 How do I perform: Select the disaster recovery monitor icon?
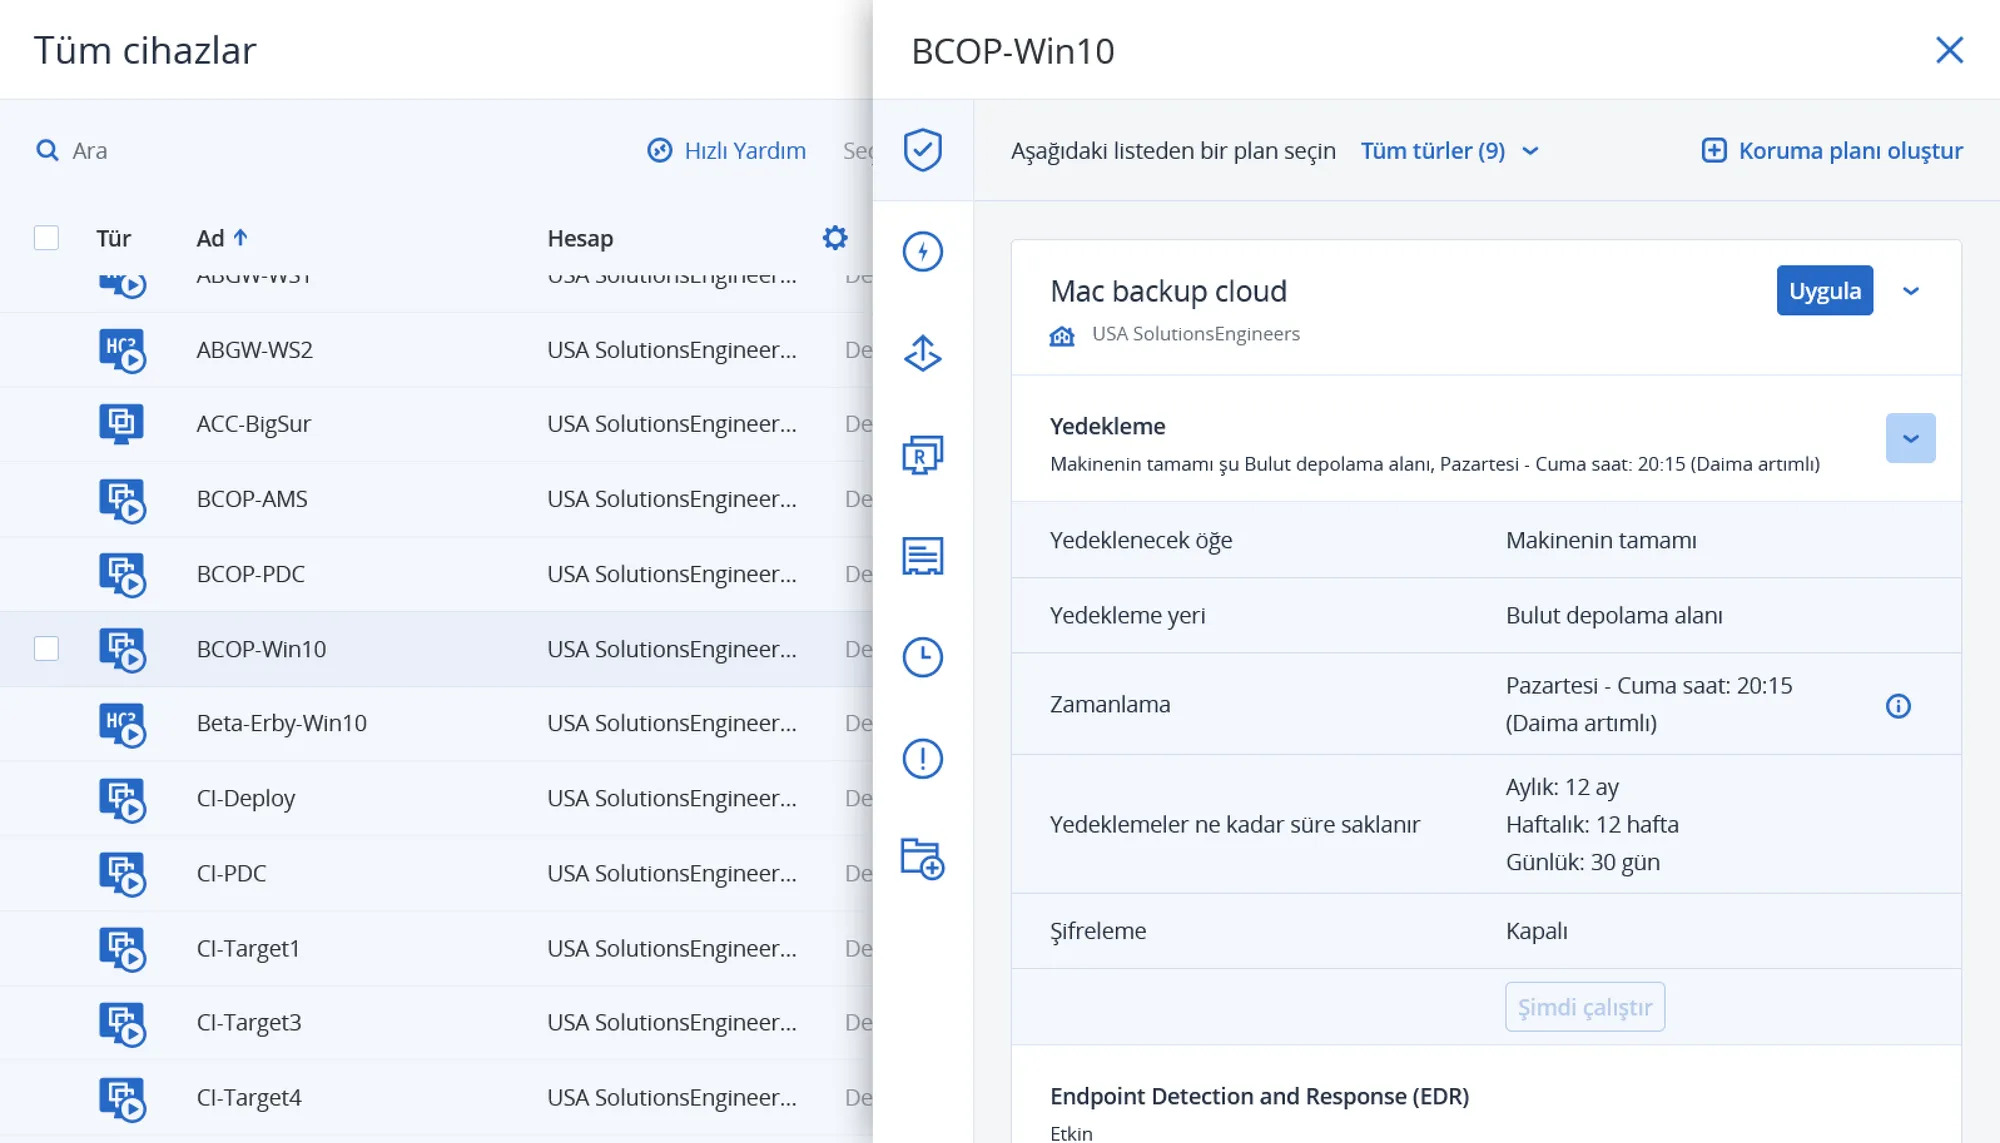click(922, 455)
